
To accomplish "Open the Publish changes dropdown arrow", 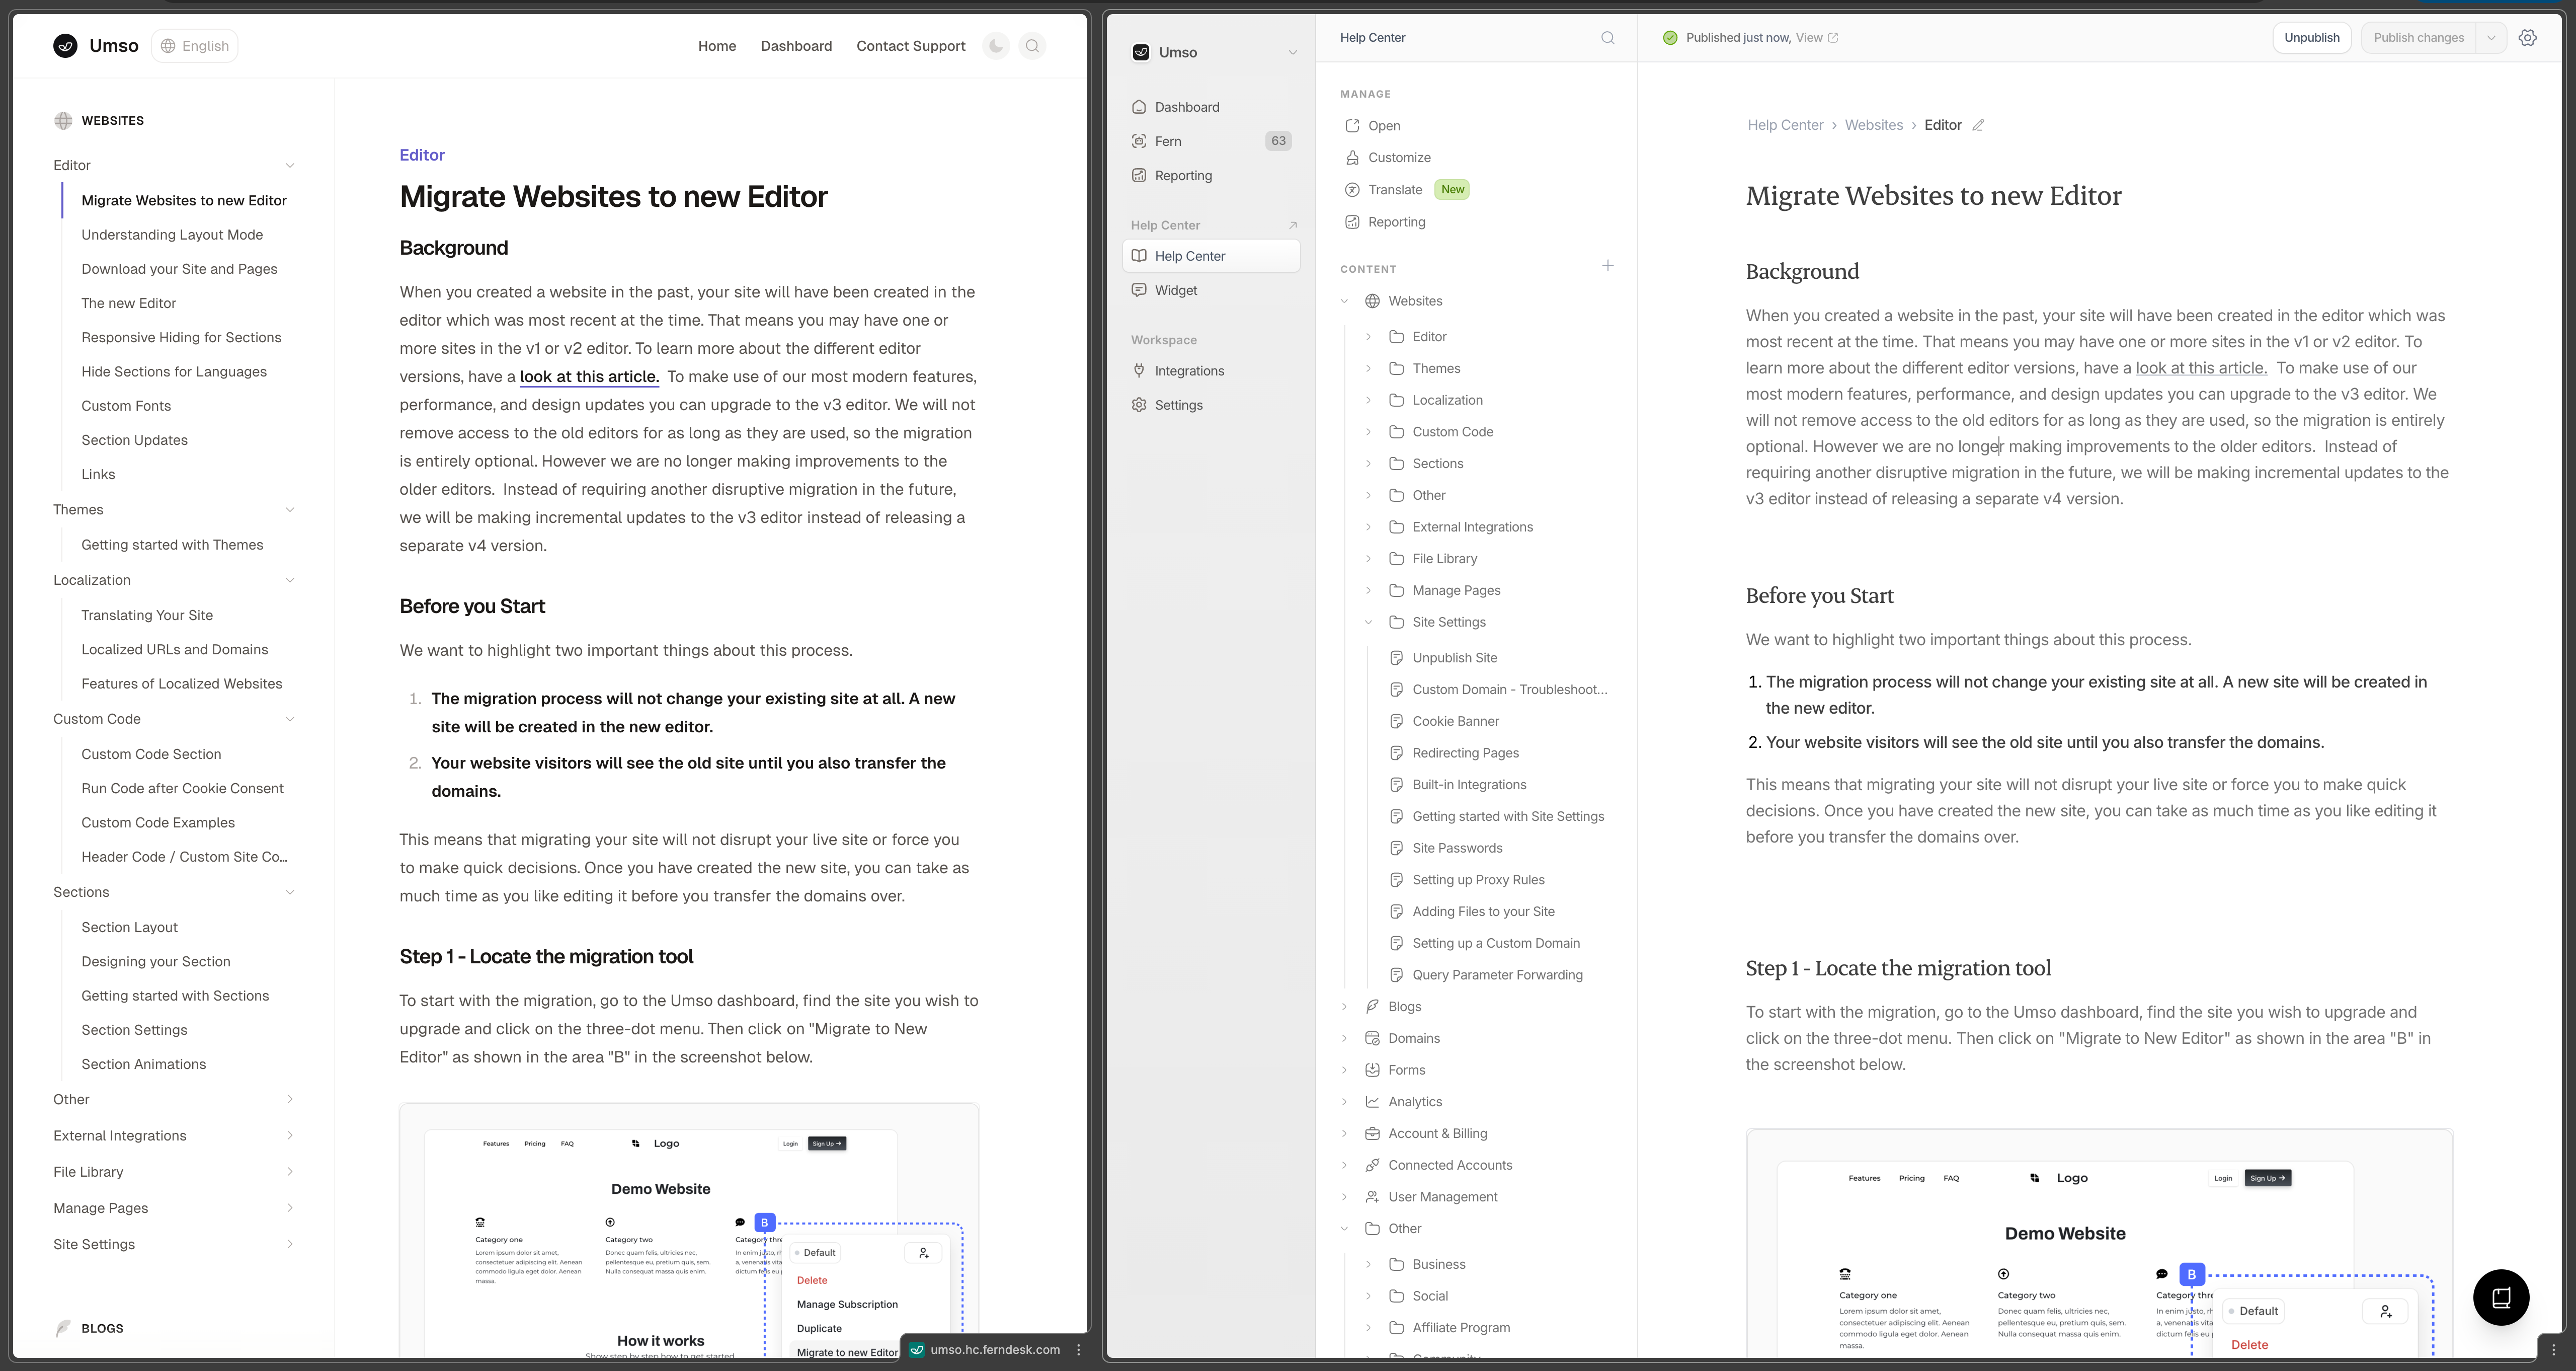I will (2491, 38).
